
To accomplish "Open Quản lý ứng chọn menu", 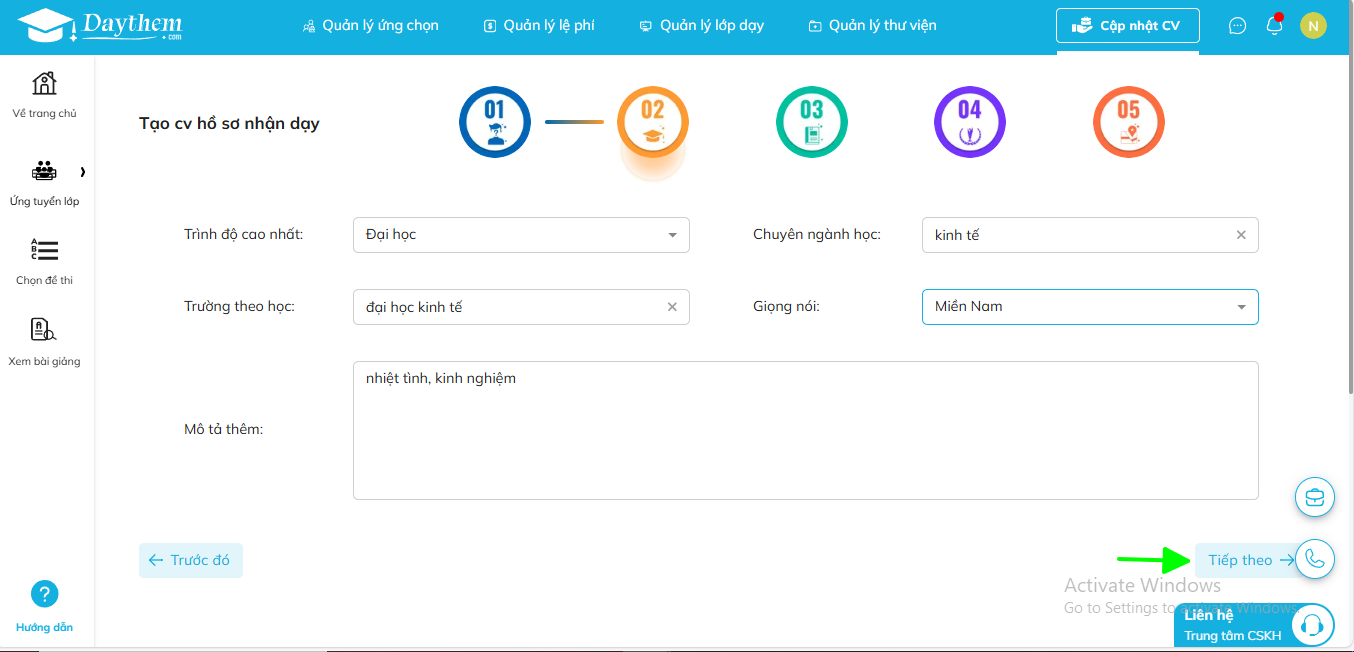I will click(370, 25).
